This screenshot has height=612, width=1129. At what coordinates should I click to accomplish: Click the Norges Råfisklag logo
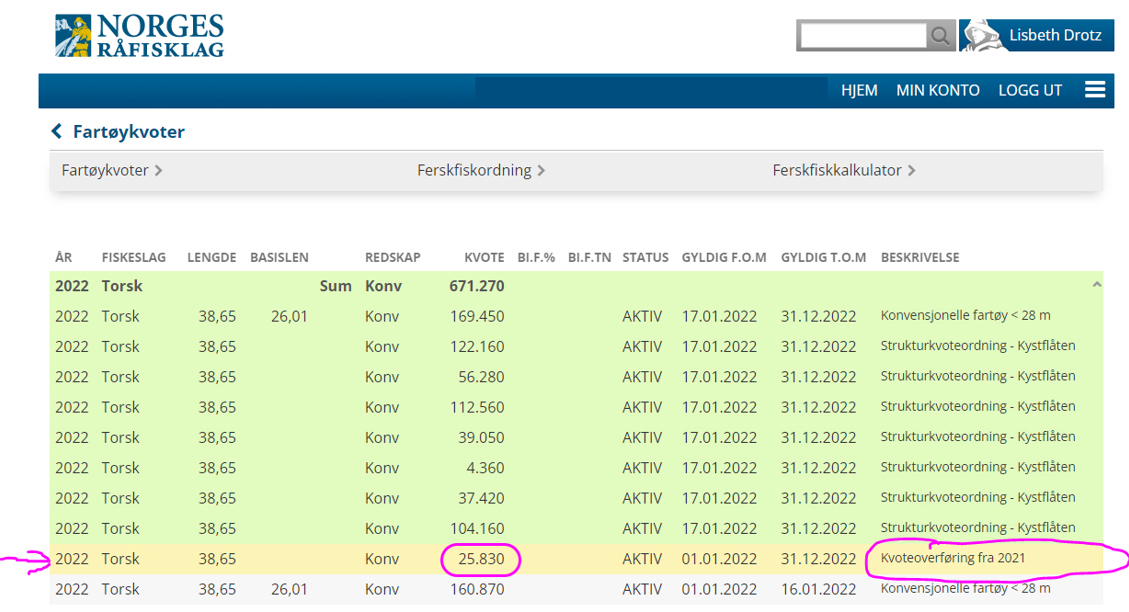[x=139, y=36]
